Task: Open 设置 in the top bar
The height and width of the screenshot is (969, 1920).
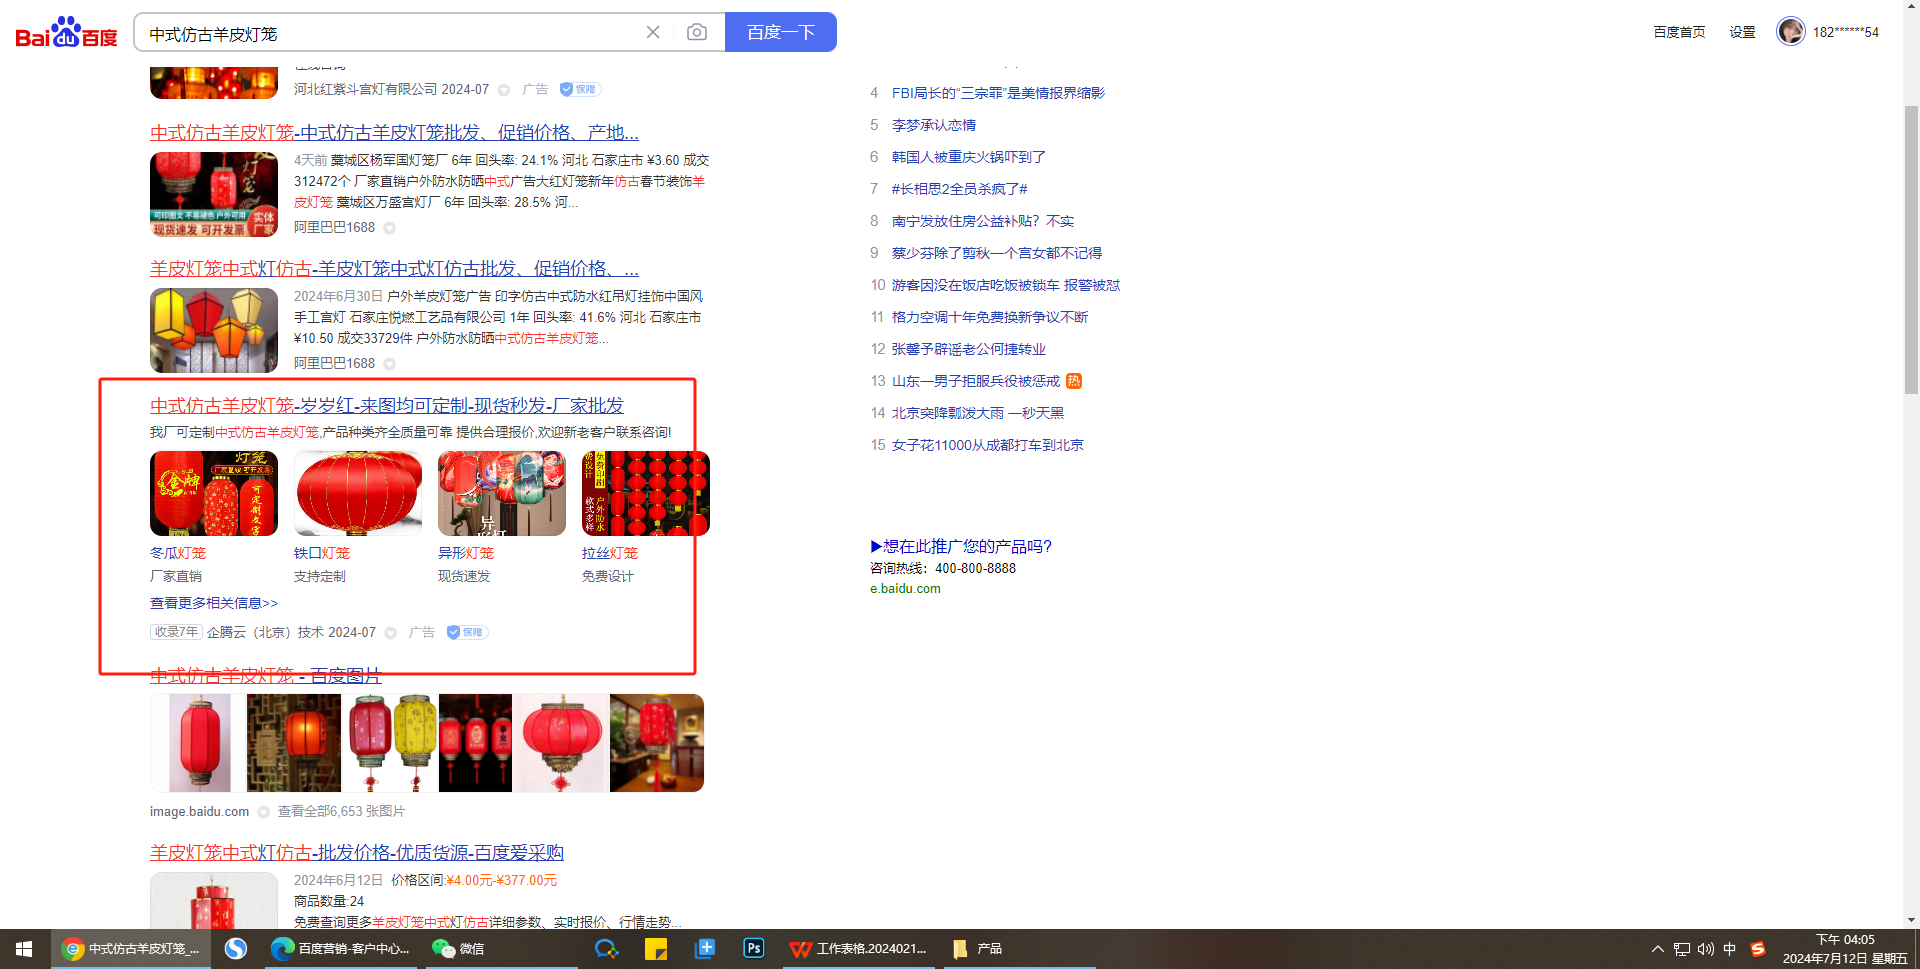Action: (x=1743, y=32)
